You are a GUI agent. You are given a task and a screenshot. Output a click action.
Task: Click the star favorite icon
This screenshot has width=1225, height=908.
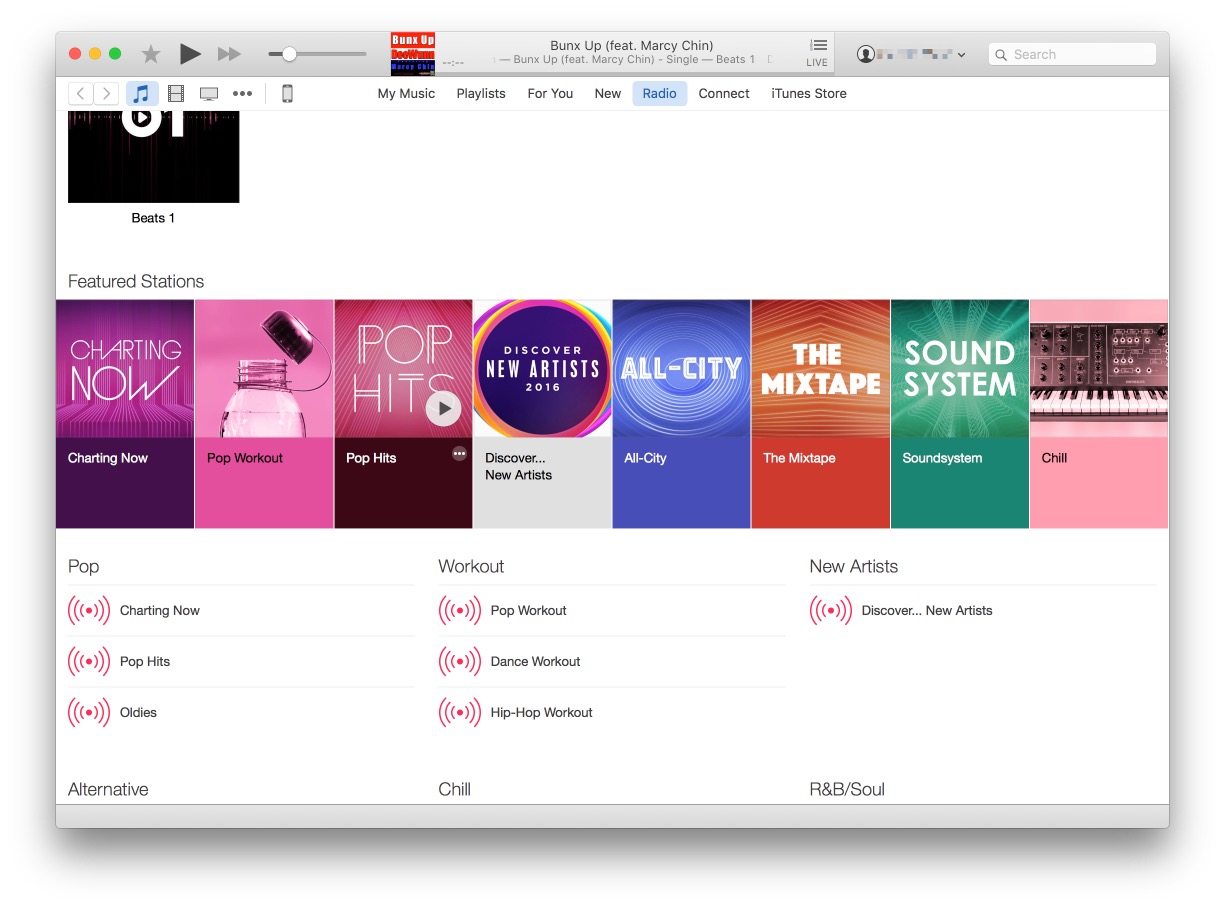(151, 54)
